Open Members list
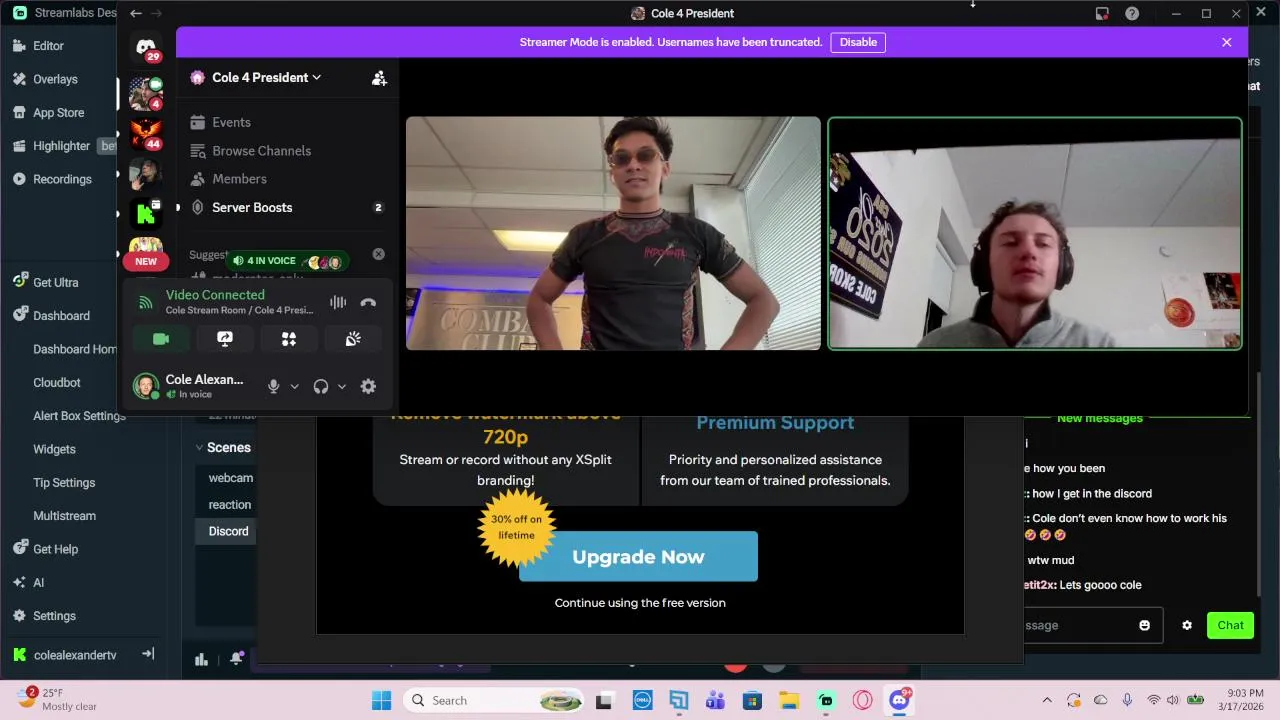The width and height of the screenshot is (1280, 720). click(239, 179)
